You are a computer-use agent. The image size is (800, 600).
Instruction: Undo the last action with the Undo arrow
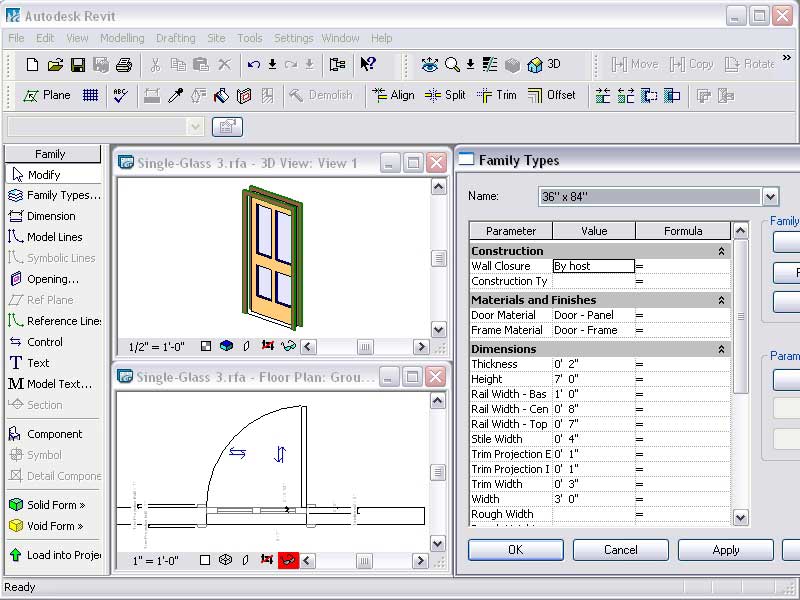(254, 64)
